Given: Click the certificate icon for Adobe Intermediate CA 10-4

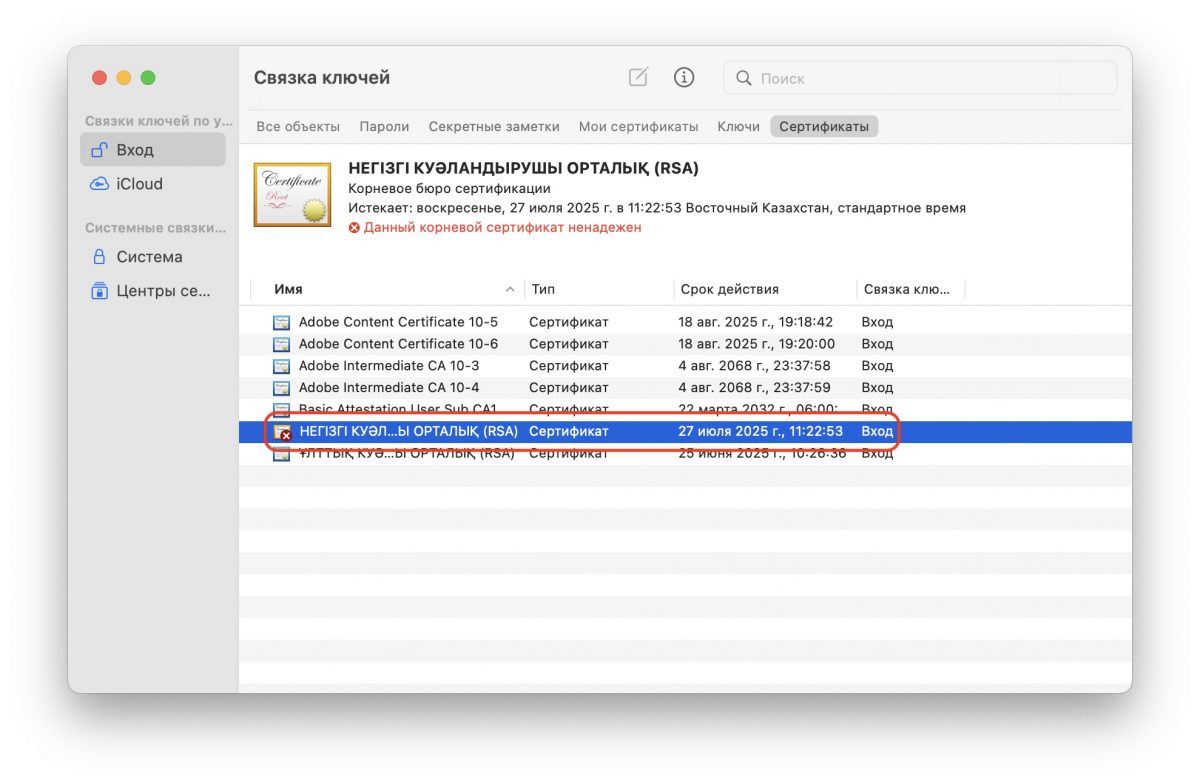Looking at the screenshot, I should (x=282, y=388).
